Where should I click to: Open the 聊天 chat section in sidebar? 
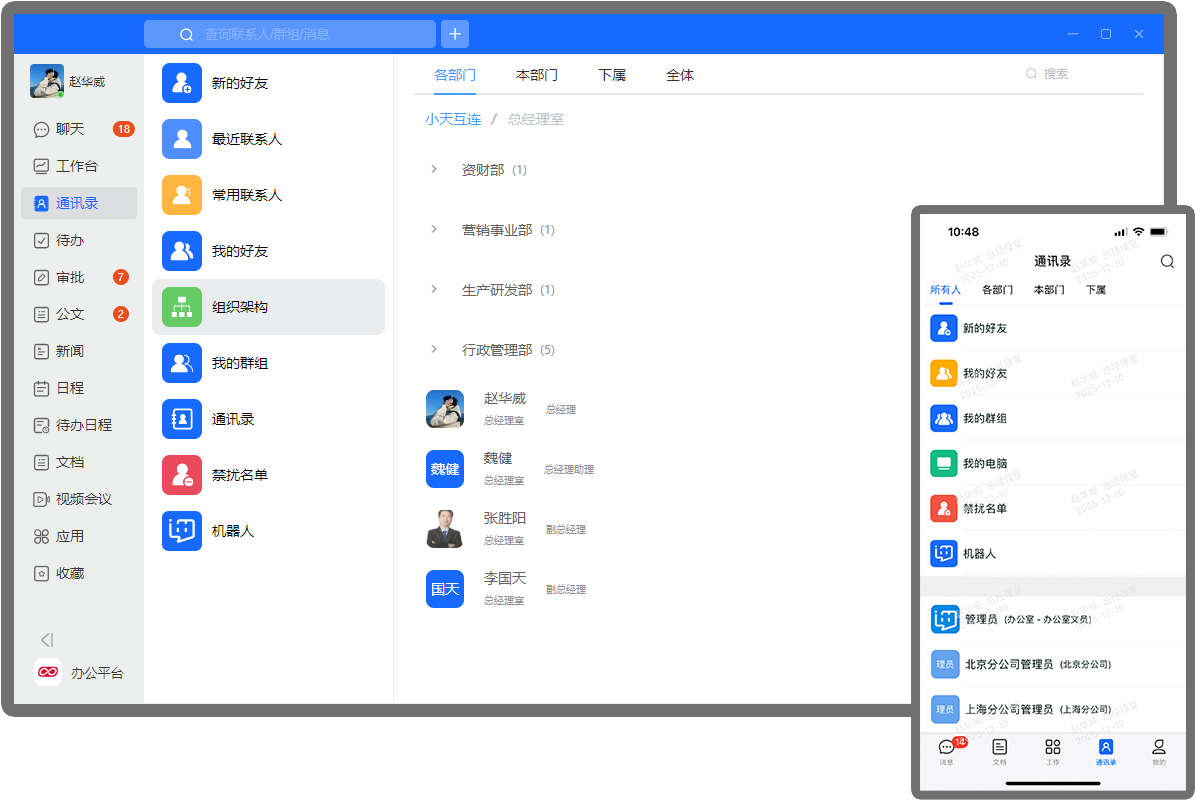click(x=79, y=130)
